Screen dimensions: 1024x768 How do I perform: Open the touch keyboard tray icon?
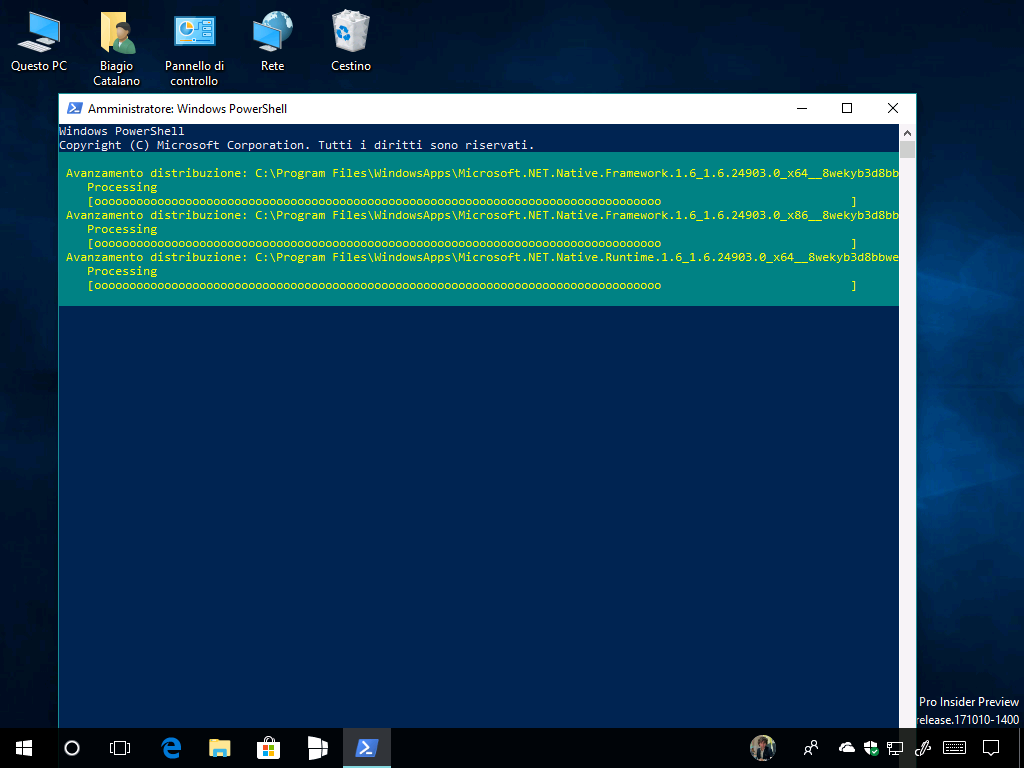click(x=955, y=748)
